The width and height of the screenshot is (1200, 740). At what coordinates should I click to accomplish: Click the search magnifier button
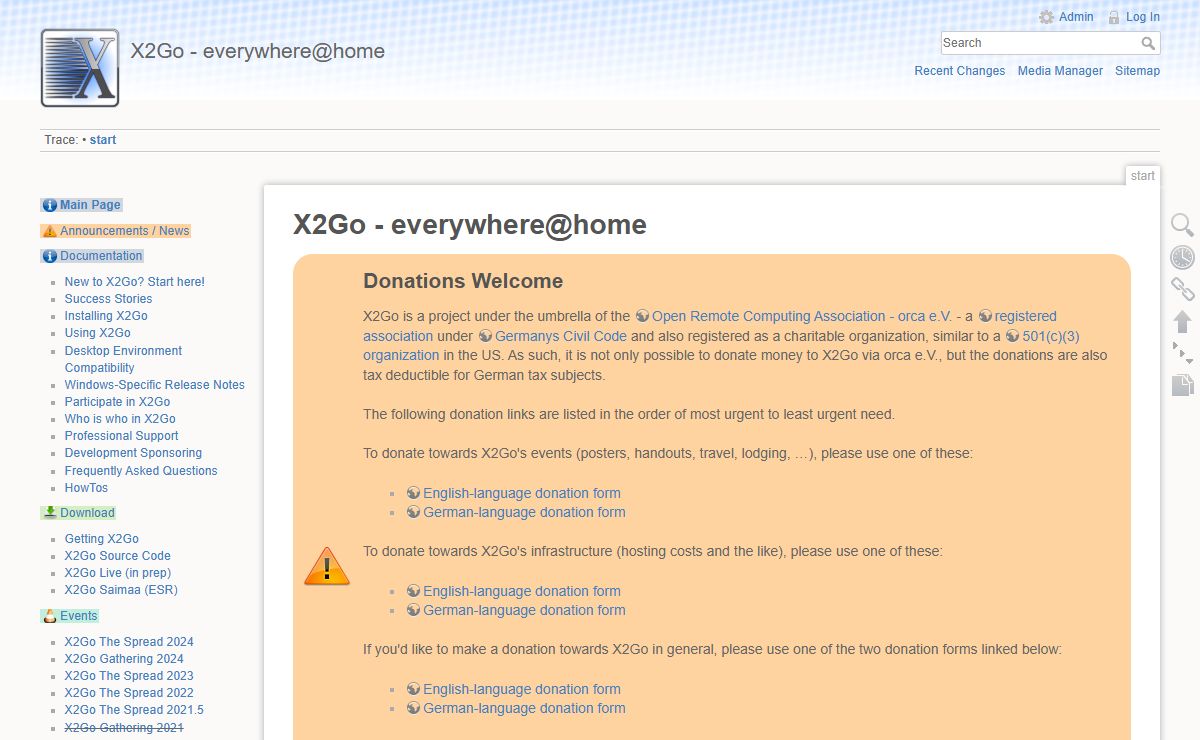[x=1149, y=43]
